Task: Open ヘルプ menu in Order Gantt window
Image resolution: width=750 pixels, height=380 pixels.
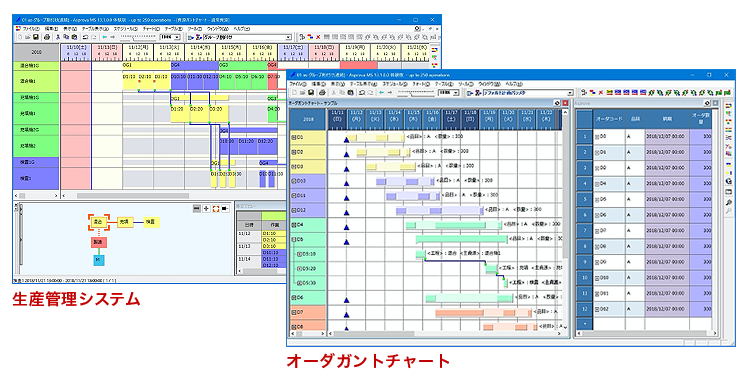Action: 514,84
